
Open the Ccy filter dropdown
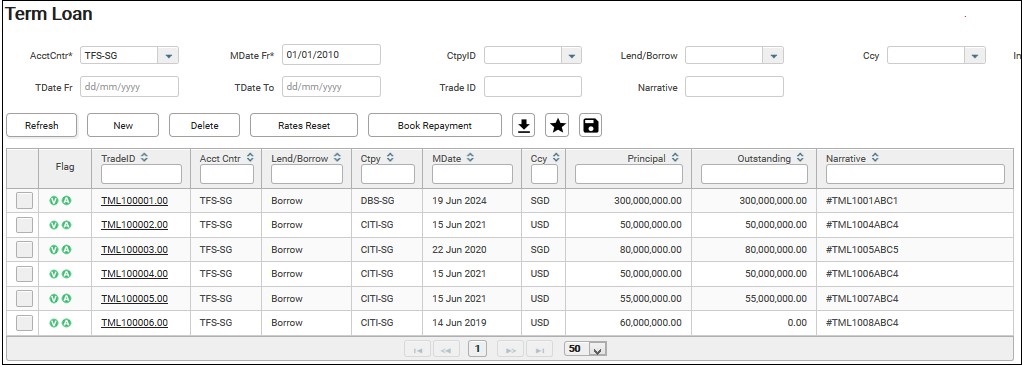coord(975,56)
